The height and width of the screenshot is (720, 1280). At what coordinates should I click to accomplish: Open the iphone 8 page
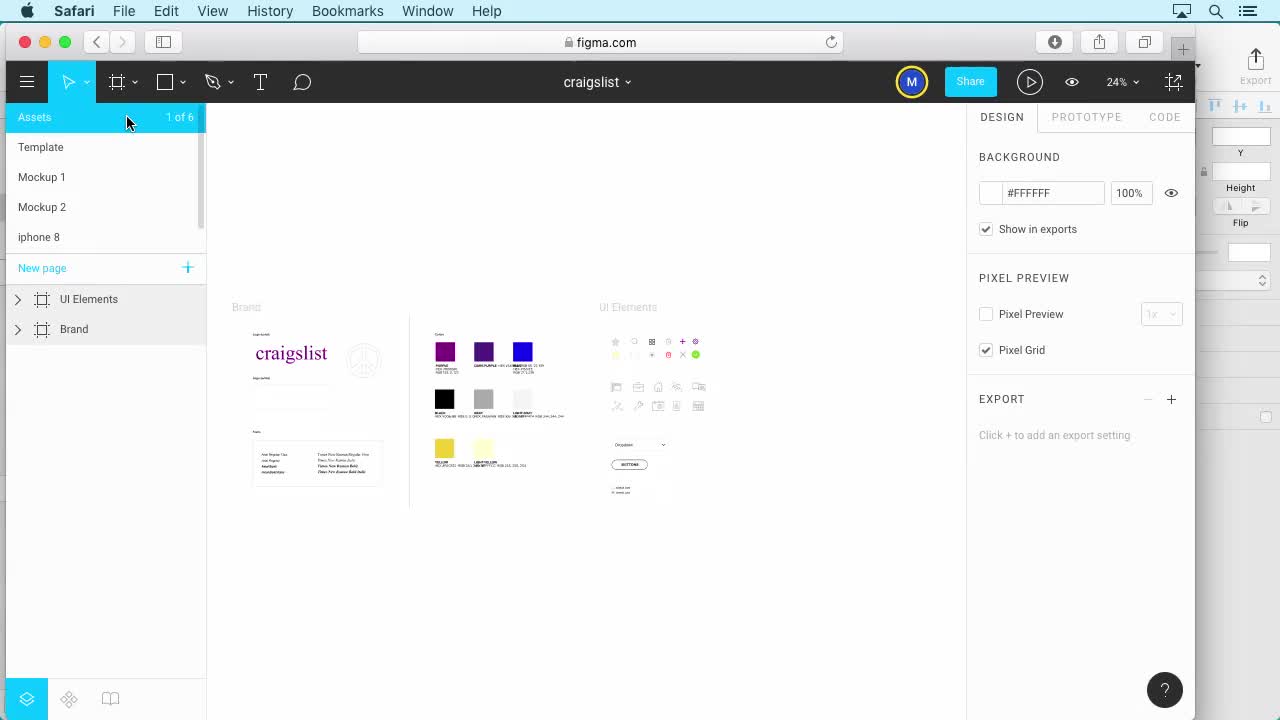tap(103, 237)
